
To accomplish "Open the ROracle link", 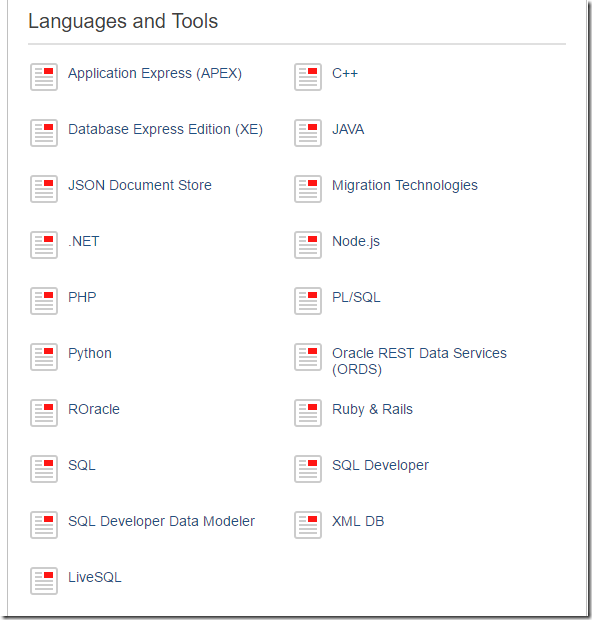I will [94, 409].
